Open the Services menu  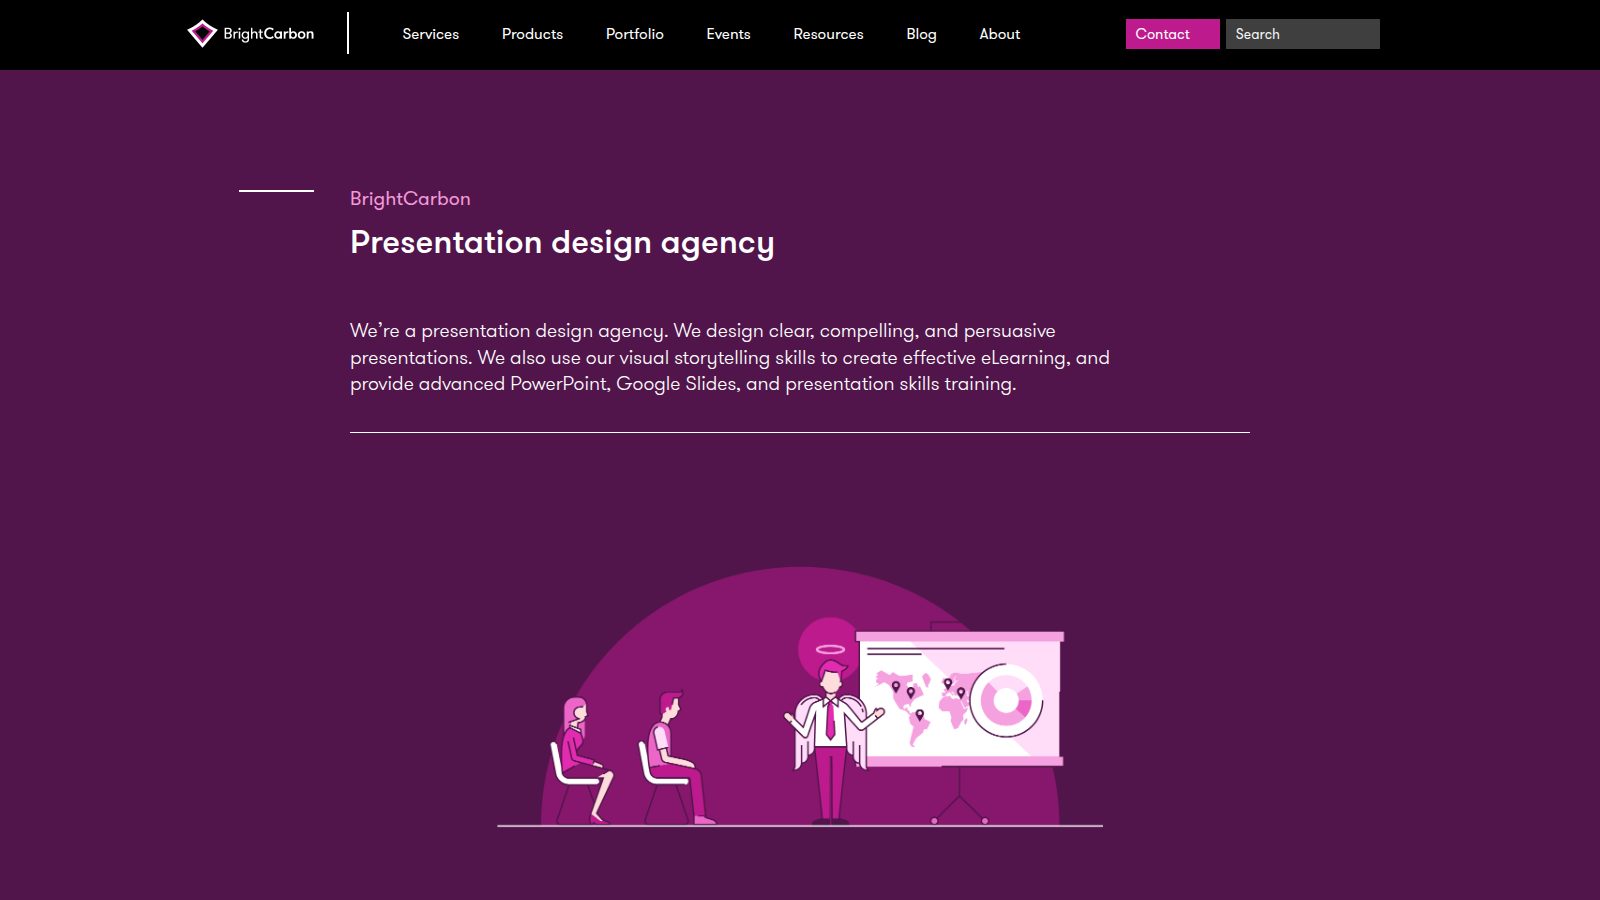(431, 34)
